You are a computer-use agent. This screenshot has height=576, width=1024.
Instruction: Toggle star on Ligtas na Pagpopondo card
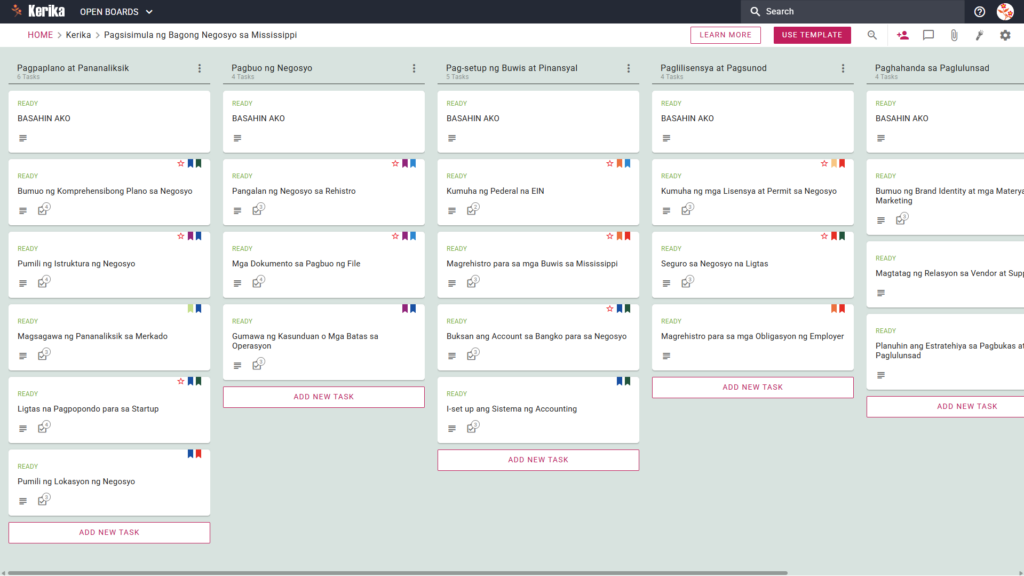point(181,381)
